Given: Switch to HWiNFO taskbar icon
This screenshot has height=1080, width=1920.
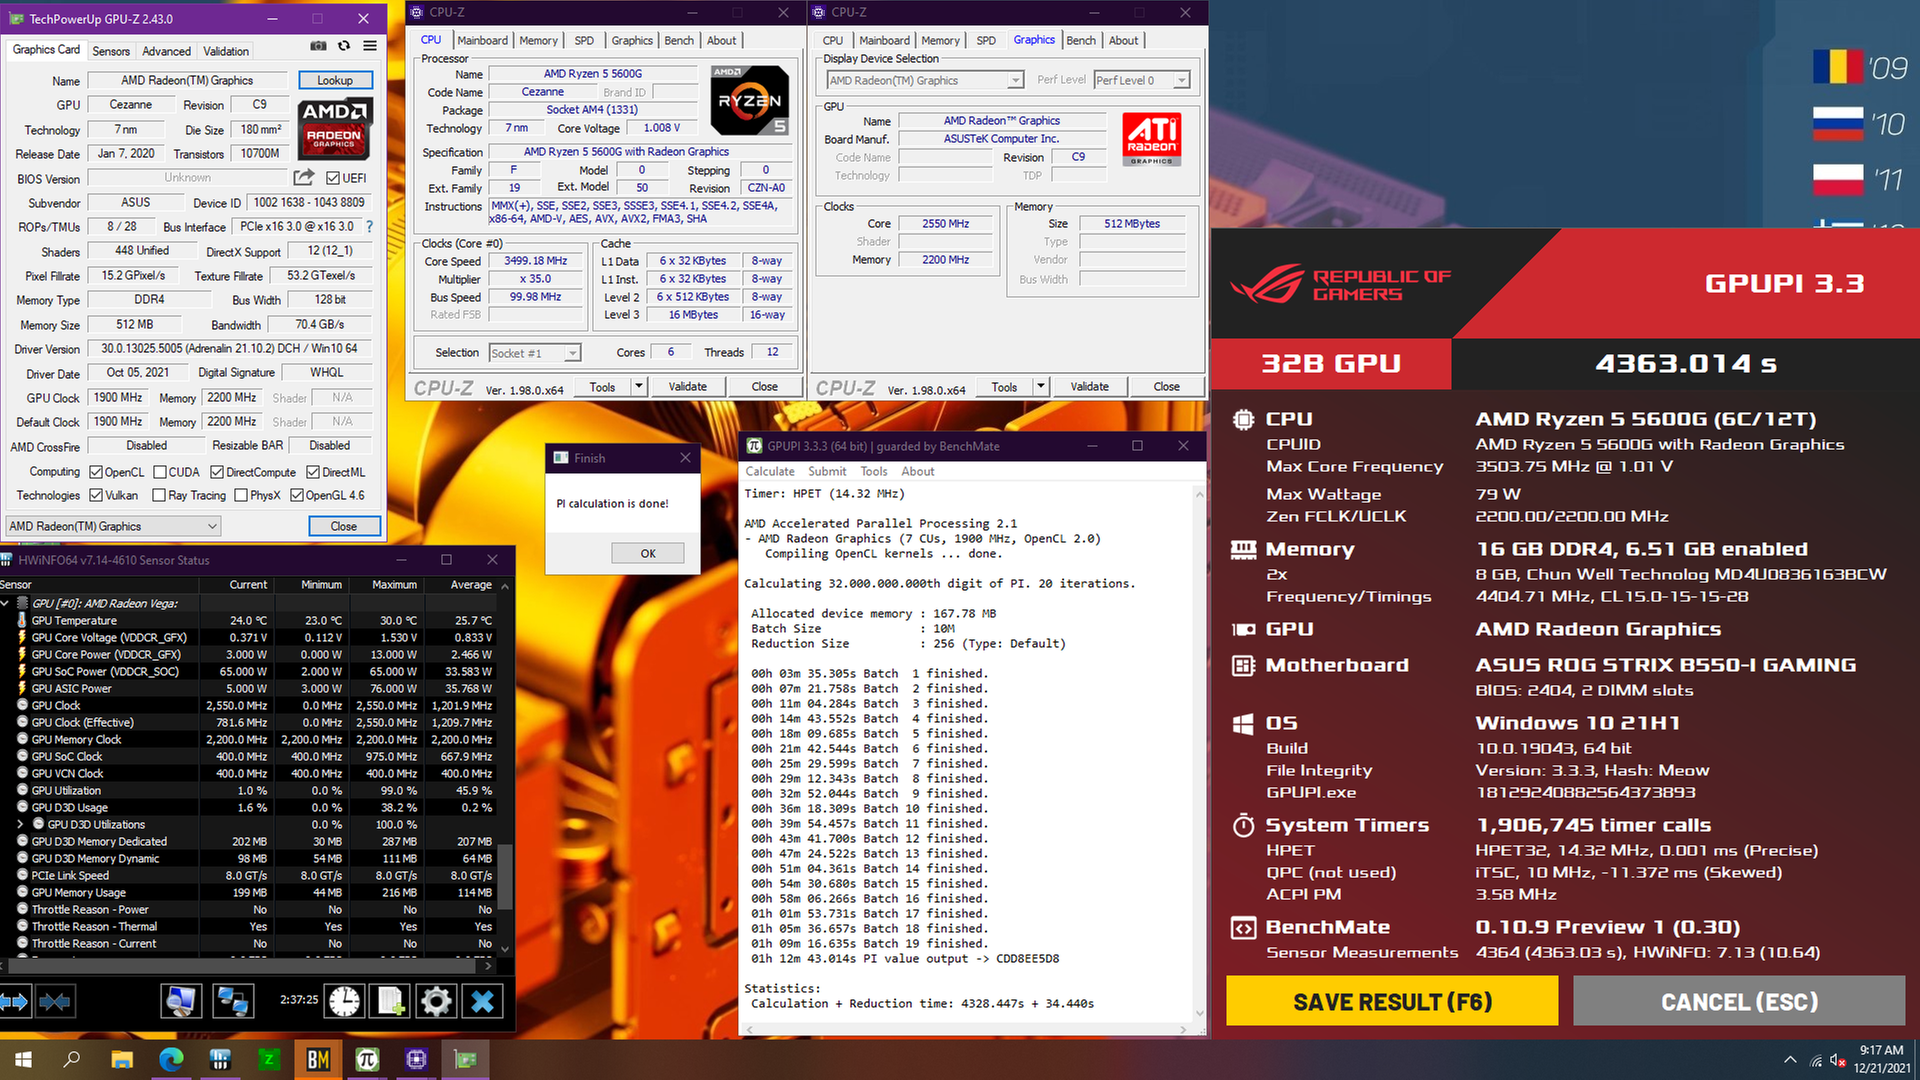Looking at the screenshot, I should pos(220,1059).
